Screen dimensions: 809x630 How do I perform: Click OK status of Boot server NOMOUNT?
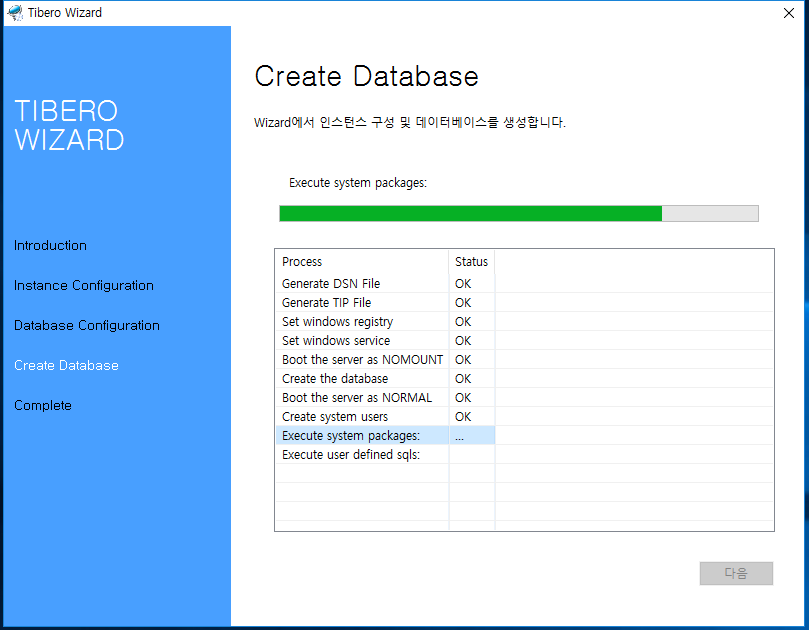point(463,360)
